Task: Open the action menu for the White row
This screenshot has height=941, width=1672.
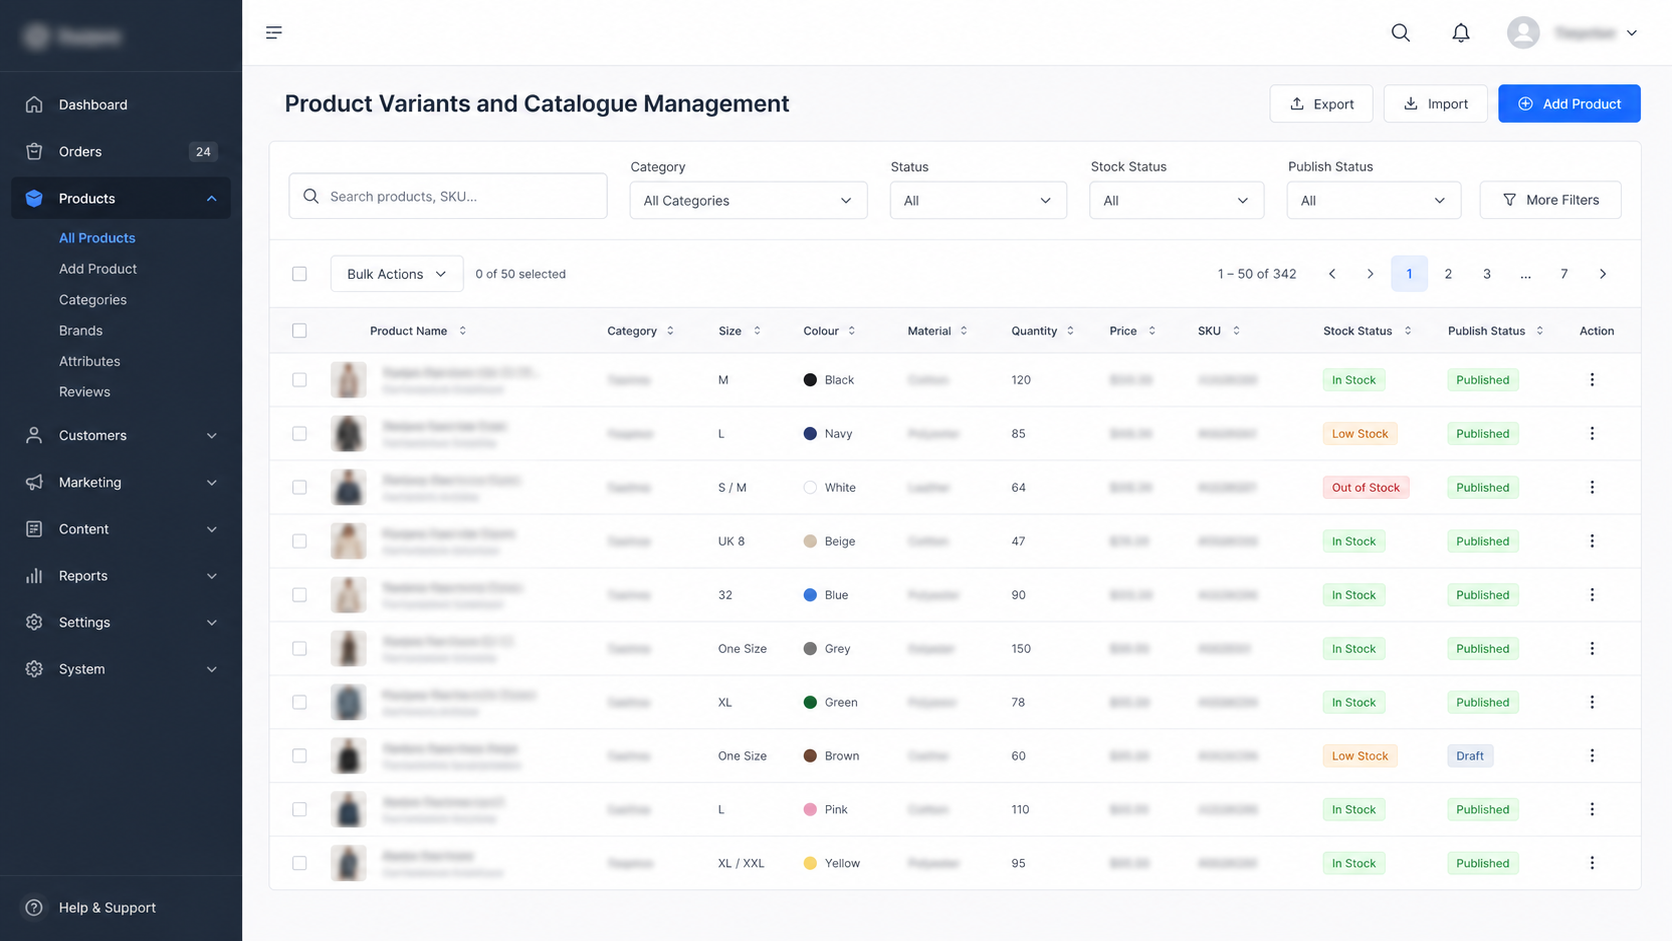Action: pyautogui.click(x=1592, y=487)
